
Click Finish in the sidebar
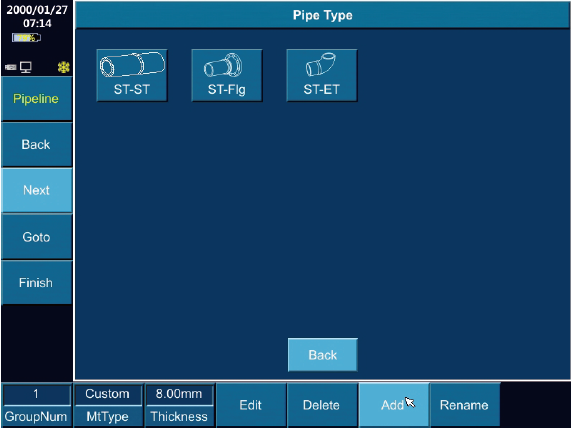36,283
